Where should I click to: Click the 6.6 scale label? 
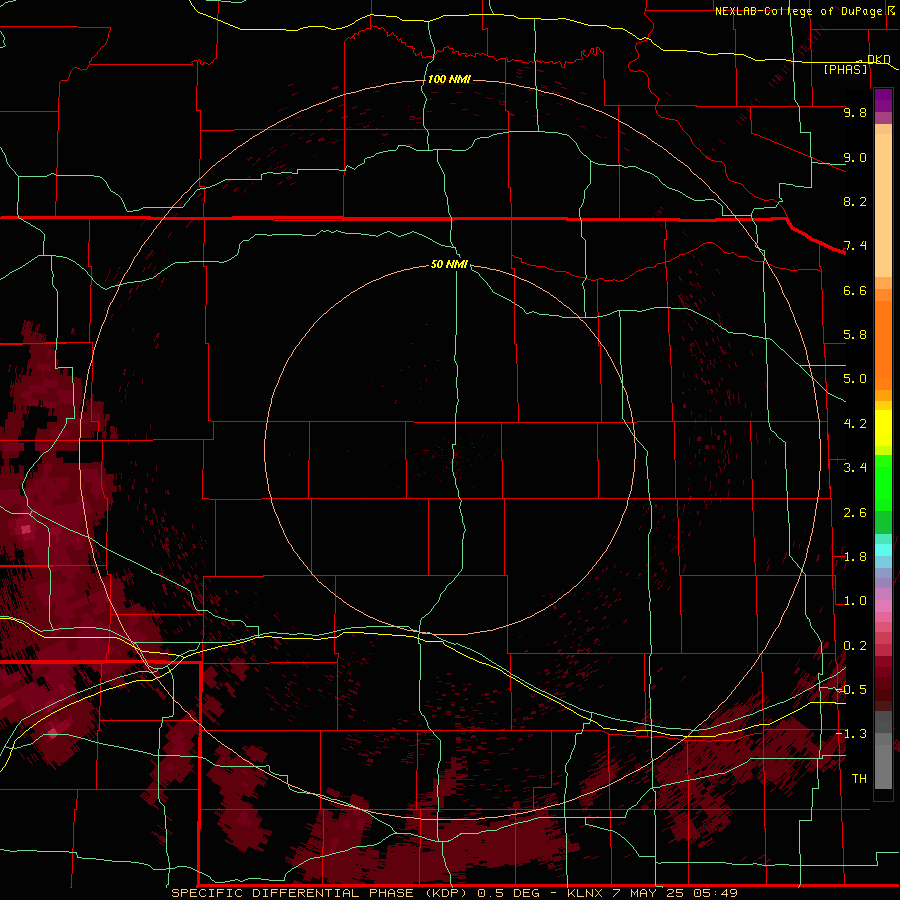[x=855, y=290]
